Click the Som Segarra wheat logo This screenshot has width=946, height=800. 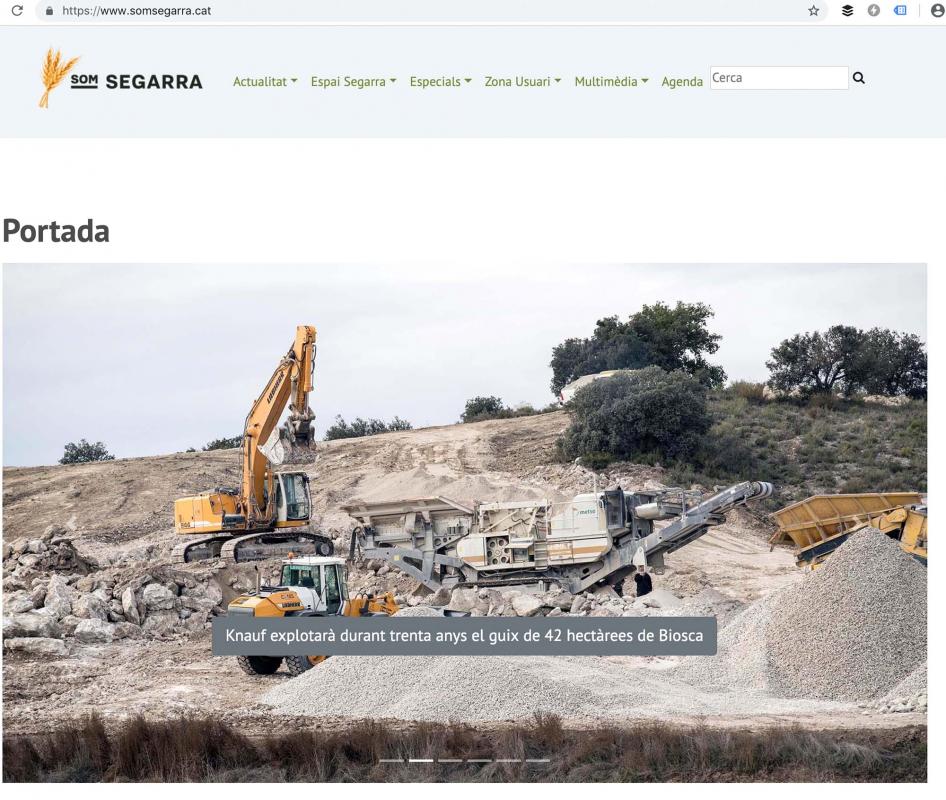tap(120, 79)
